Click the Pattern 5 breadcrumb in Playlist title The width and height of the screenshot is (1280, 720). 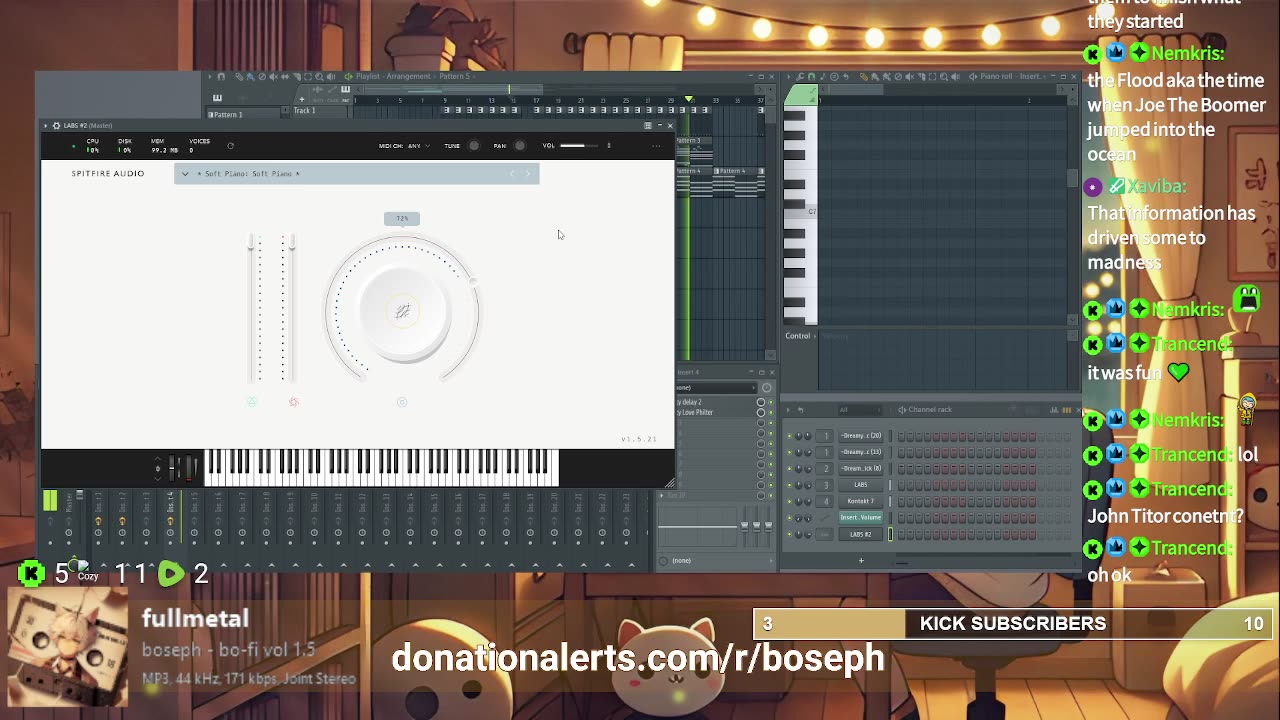click(x=454, y=76)
